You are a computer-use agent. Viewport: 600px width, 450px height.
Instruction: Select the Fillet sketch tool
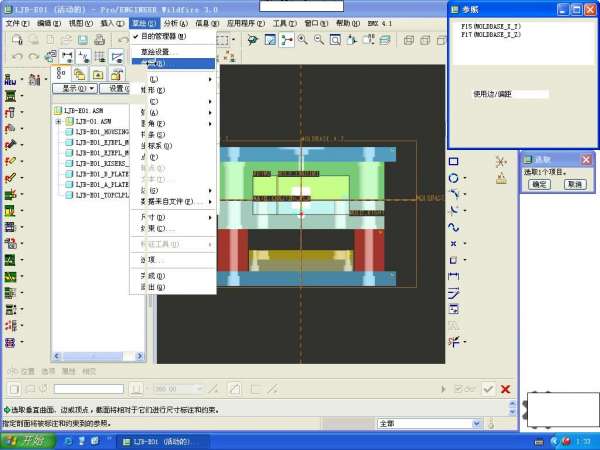[x=453, y=210]
